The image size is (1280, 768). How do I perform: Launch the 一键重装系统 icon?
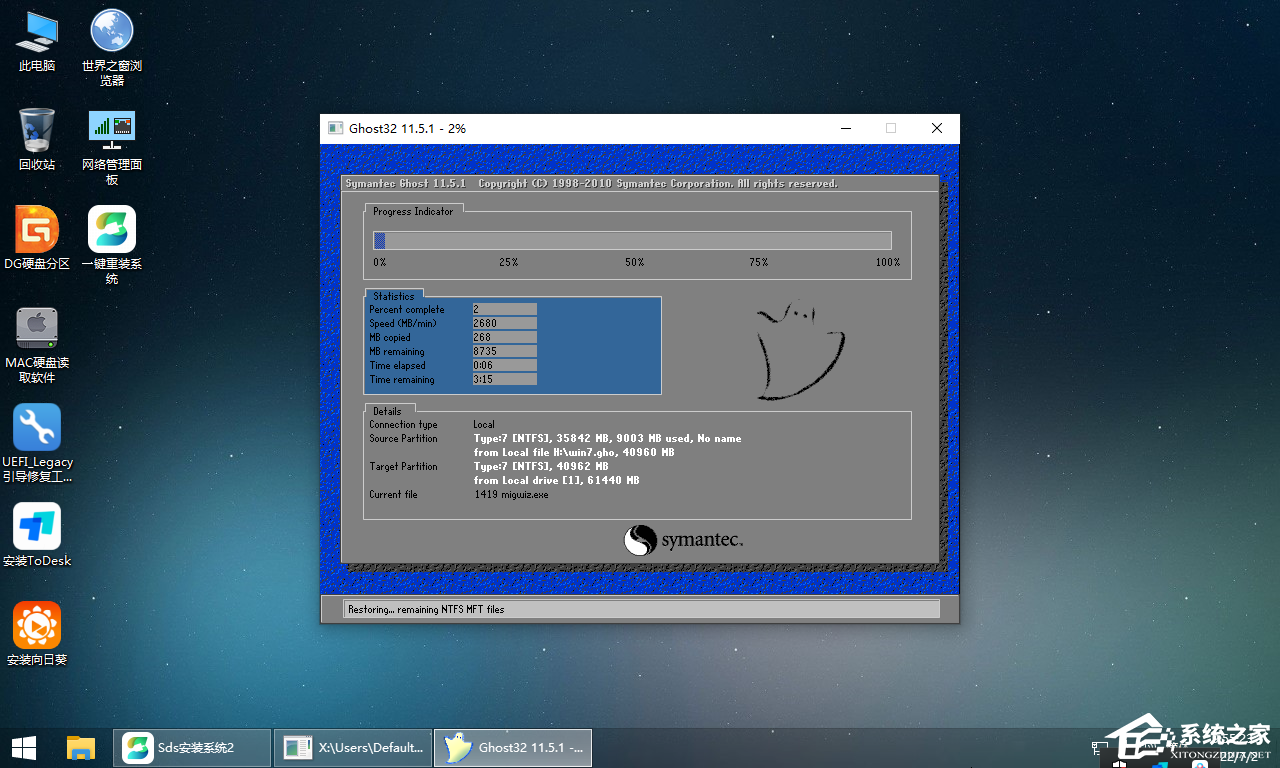tap(112, 245)
